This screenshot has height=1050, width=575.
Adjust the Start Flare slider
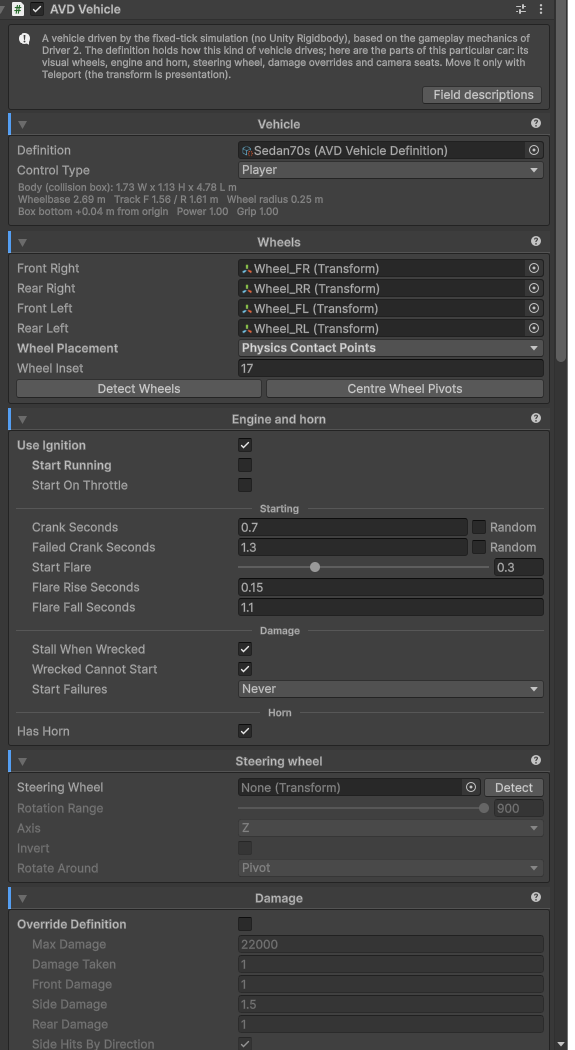pyautogui.click(x=363, y=567)
